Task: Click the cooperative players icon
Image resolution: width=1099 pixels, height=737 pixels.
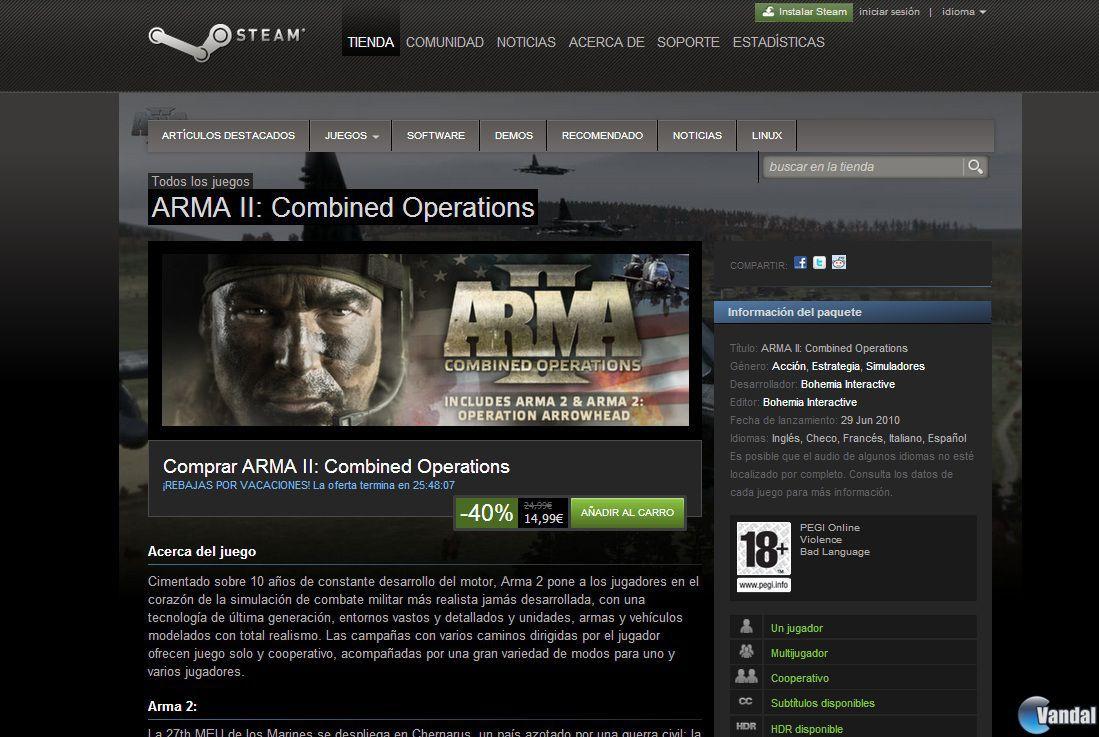Action: pyautogui.click(x=746, y=677)
